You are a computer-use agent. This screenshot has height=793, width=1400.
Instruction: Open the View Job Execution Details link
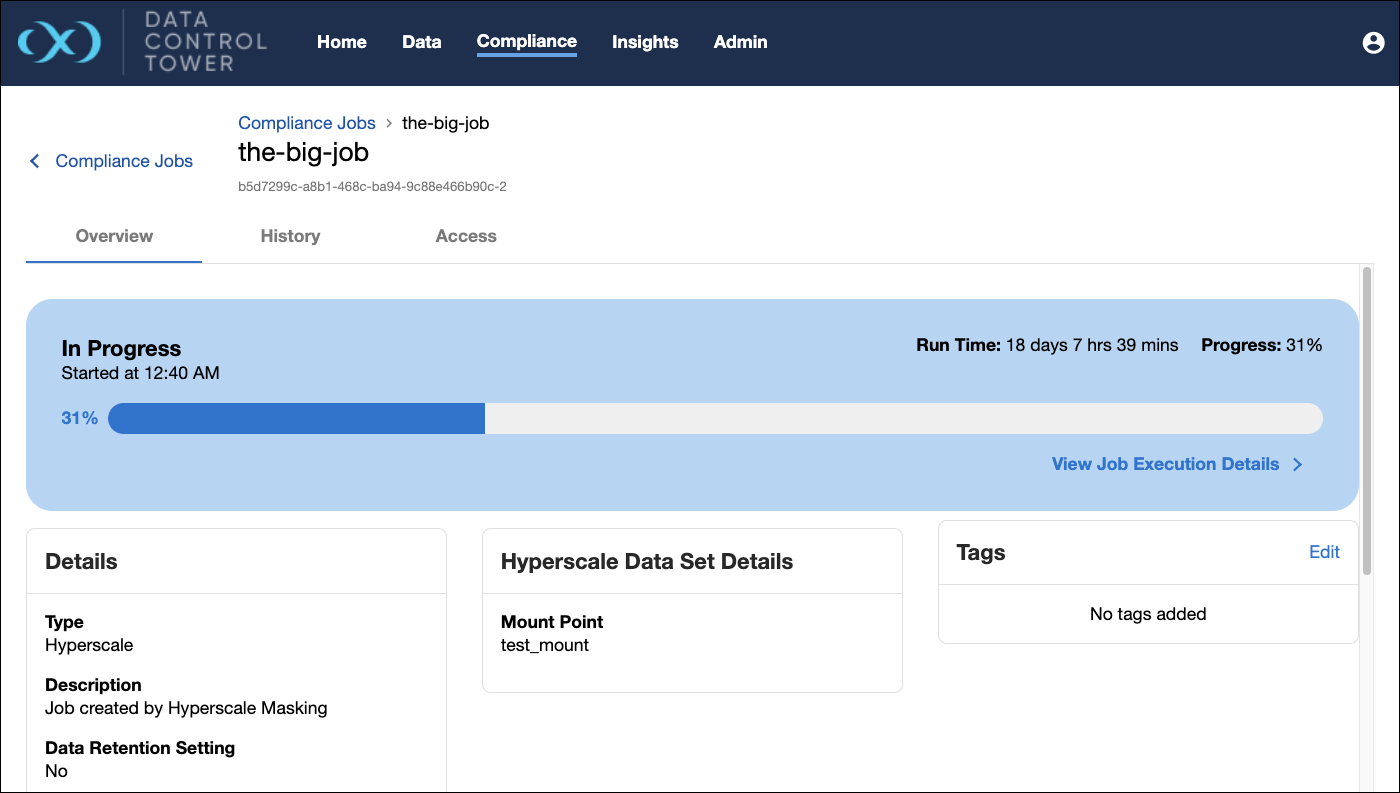tap(1165, 464)
